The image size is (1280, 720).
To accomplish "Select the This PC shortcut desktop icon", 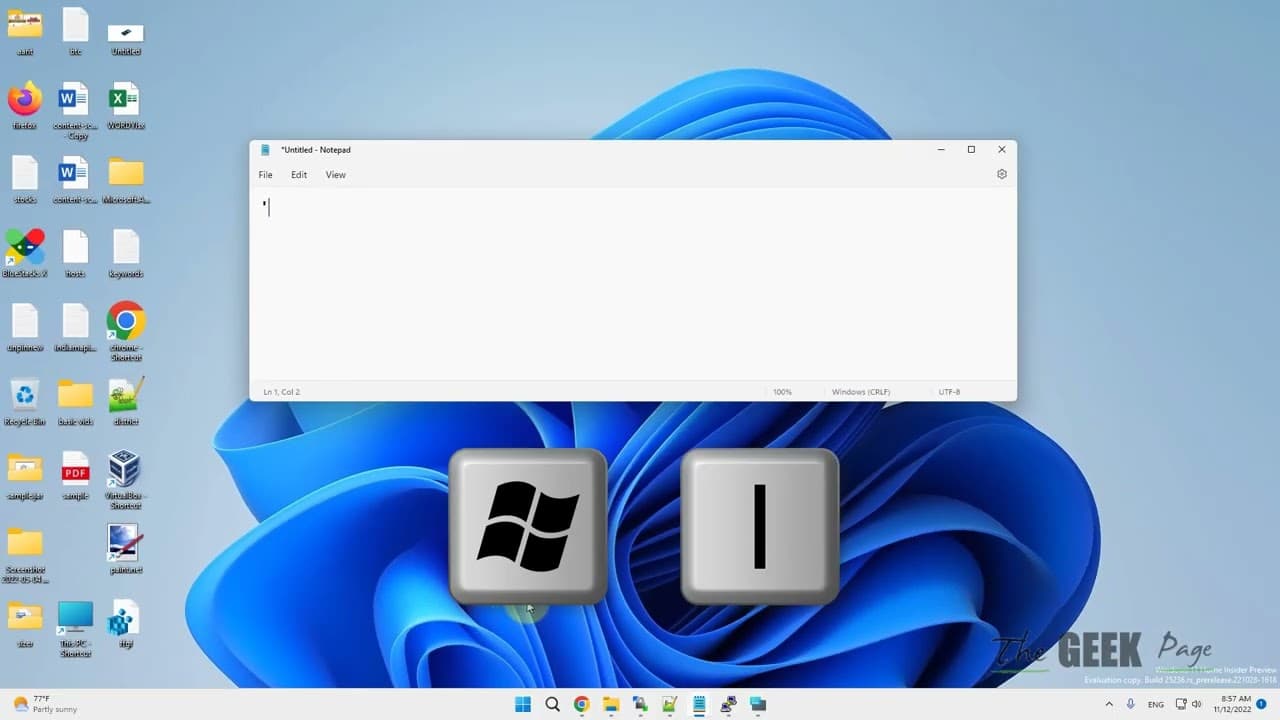I will click(75, 628).
